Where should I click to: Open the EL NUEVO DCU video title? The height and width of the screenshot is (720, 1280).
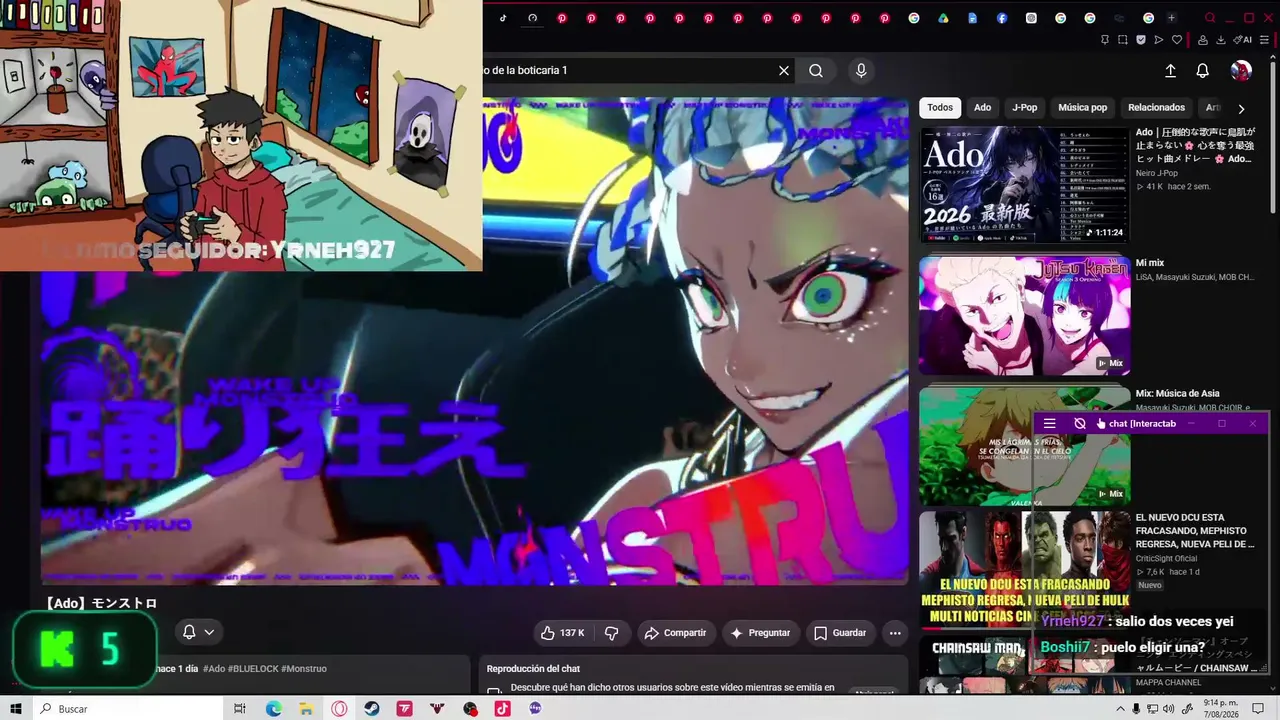coord(1195,531)
